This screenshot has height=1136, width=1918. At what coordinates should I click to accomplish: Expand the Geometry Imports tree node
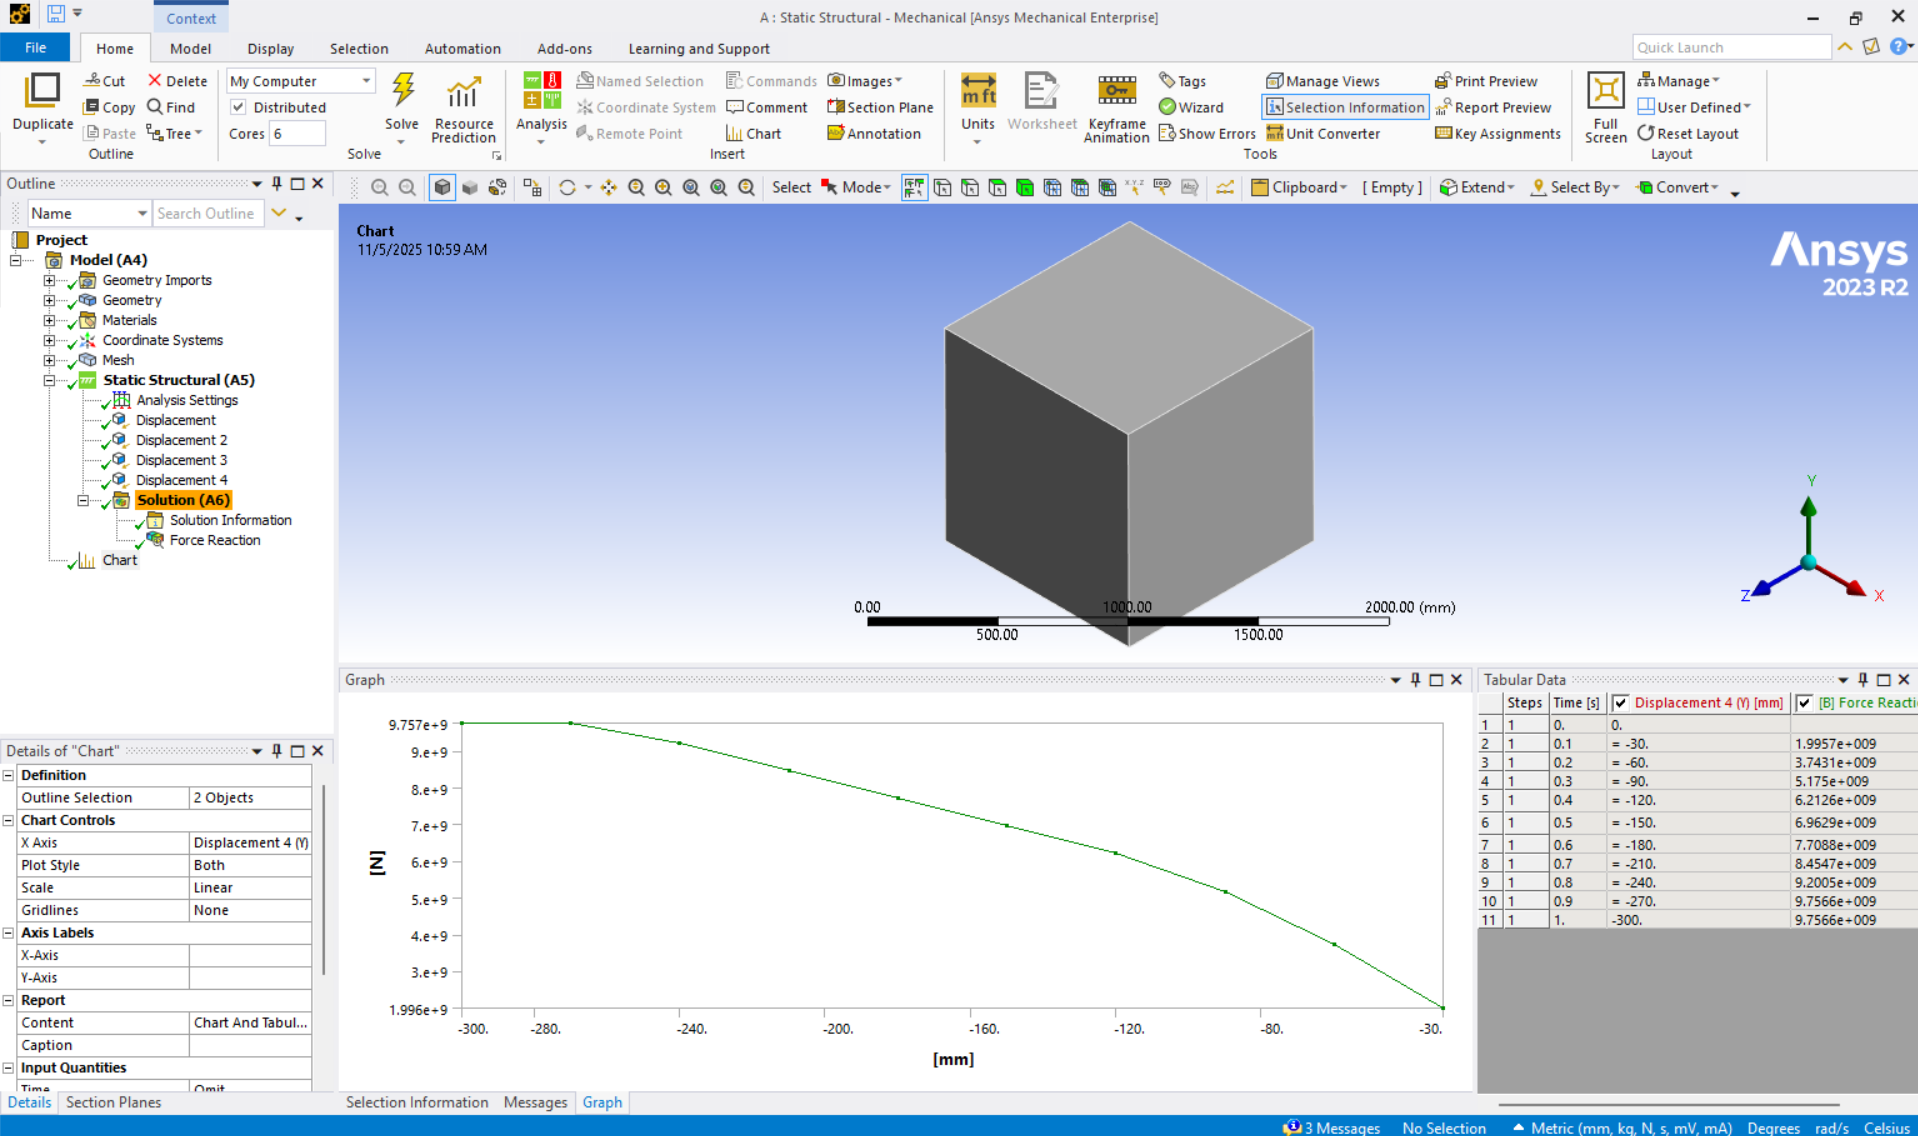pyautogui.click(x=49, y=280)
